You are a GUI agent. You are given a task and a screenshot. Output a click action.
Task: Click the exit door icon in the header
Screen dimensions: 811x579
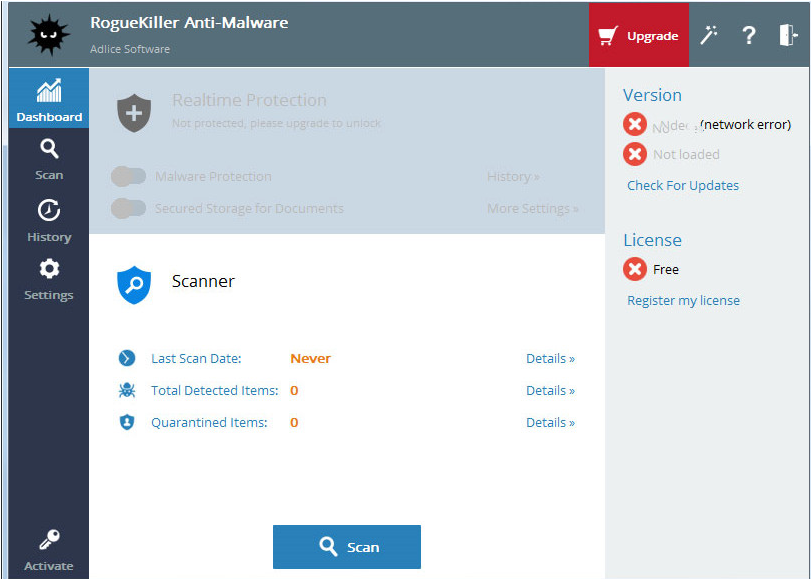[x=788, y=35]
